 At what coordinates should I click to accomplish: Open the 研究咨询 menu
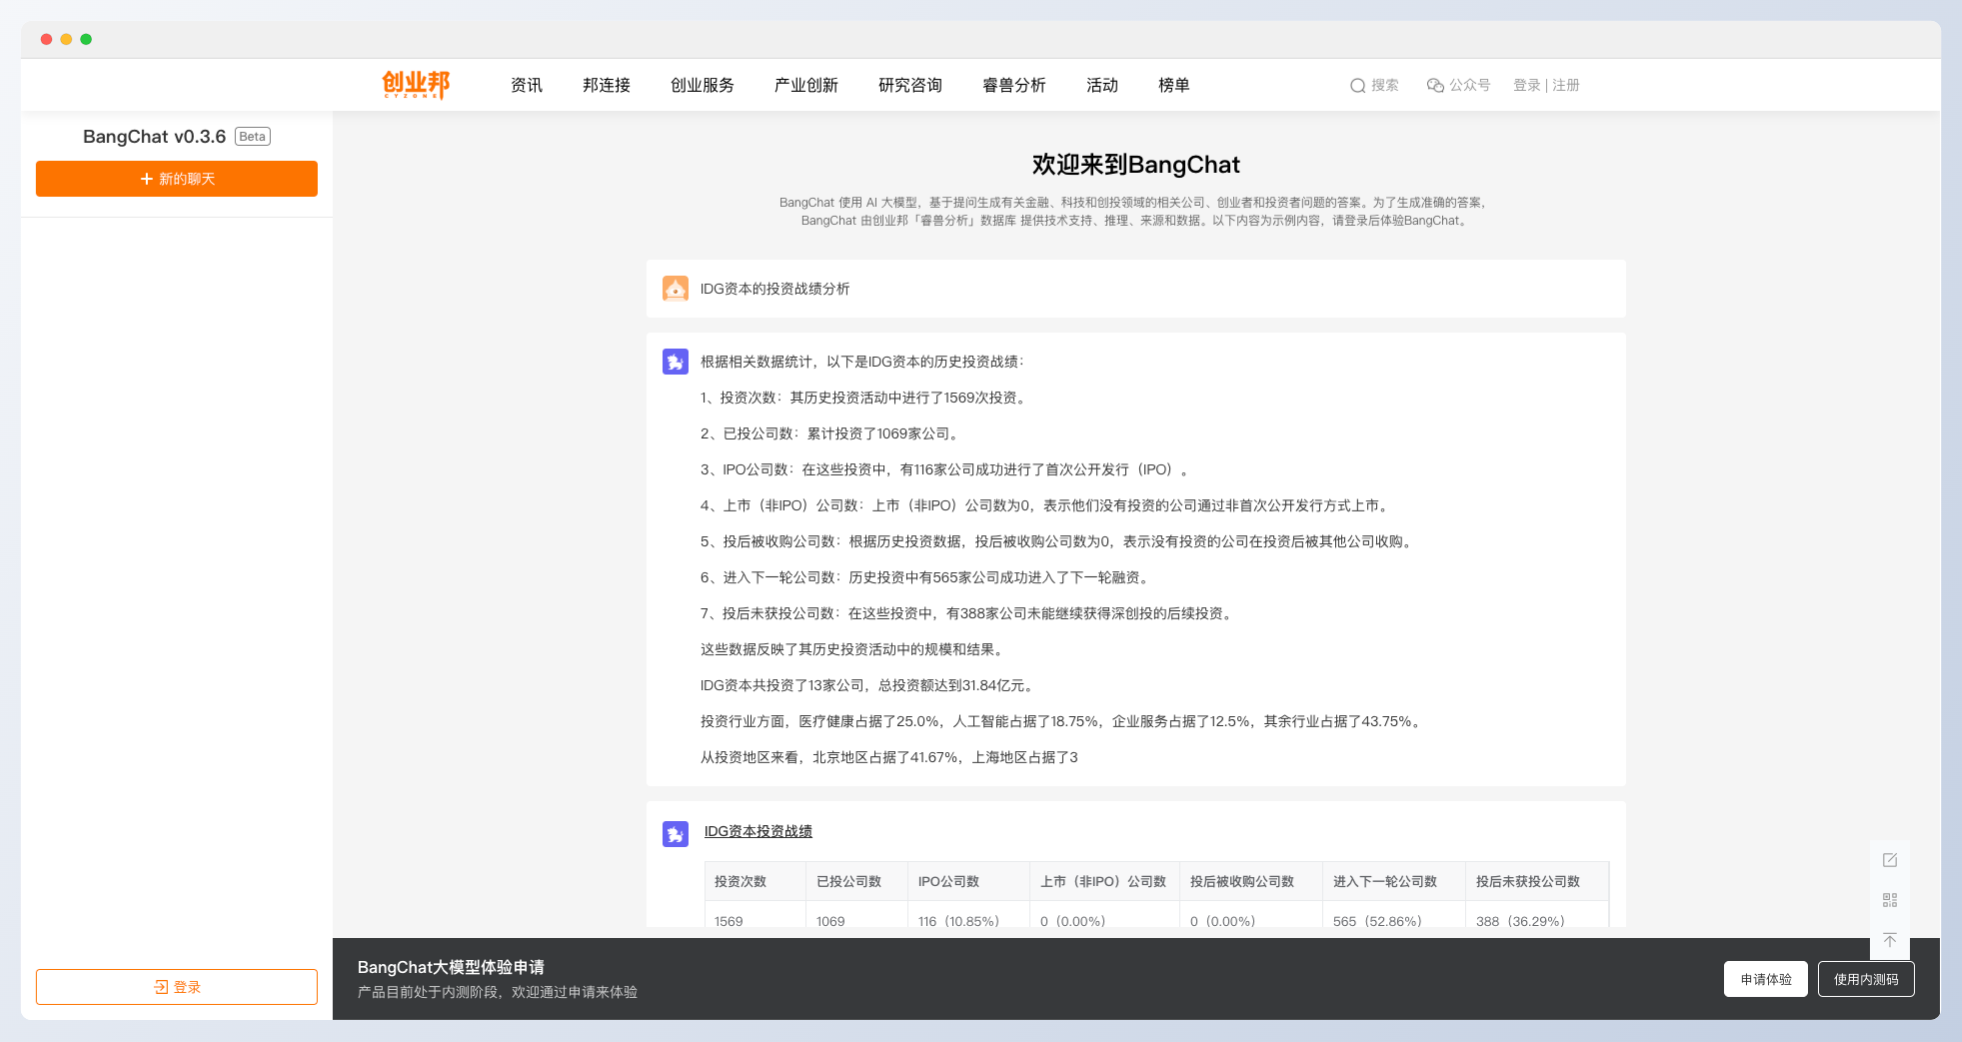pos(910,85)
